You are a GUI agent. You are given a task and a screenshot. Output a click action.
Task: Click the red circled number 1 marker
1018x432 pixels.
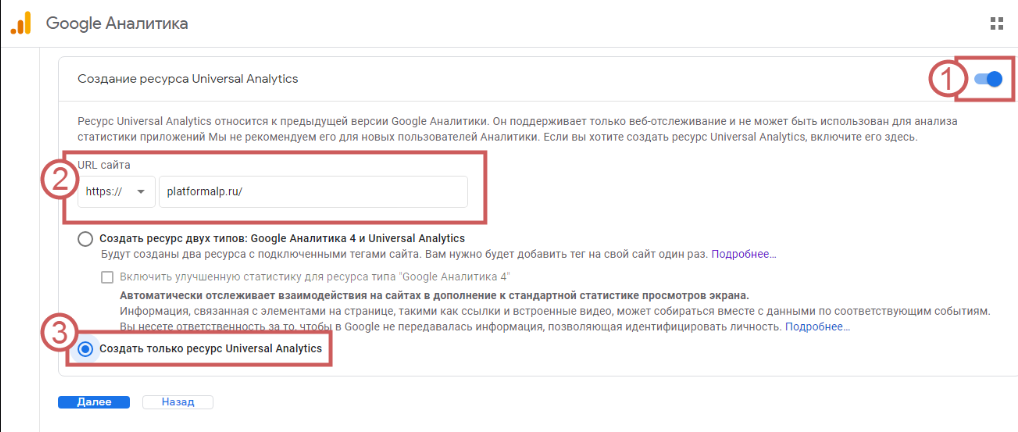[942, 79]
